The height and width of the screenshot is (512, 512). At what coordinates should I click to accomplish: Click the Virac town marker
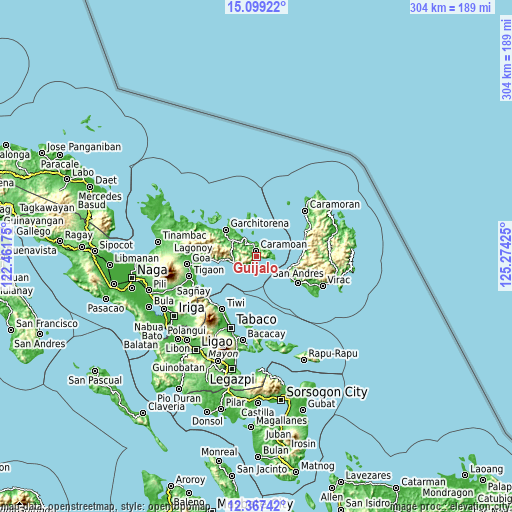[x=323, y=286]
